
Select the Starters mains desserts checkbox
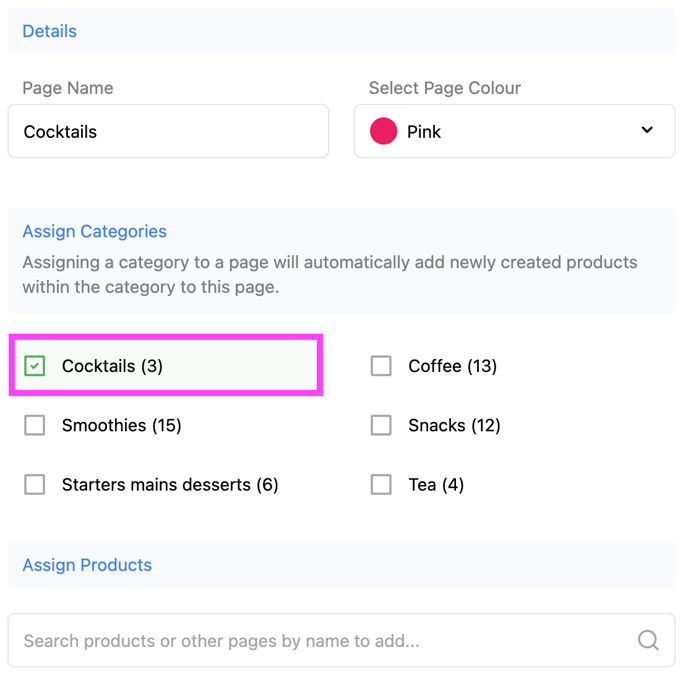click(35, 485)
